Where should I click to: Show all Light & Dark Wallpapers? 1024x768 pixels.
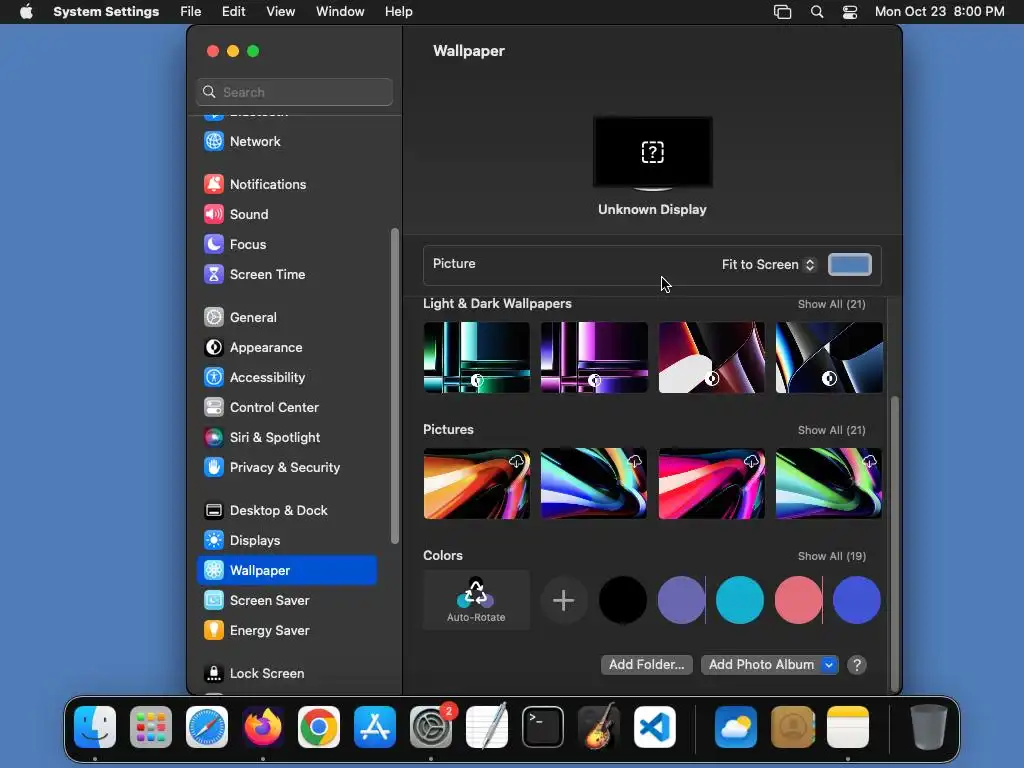[x=831, y=304]
